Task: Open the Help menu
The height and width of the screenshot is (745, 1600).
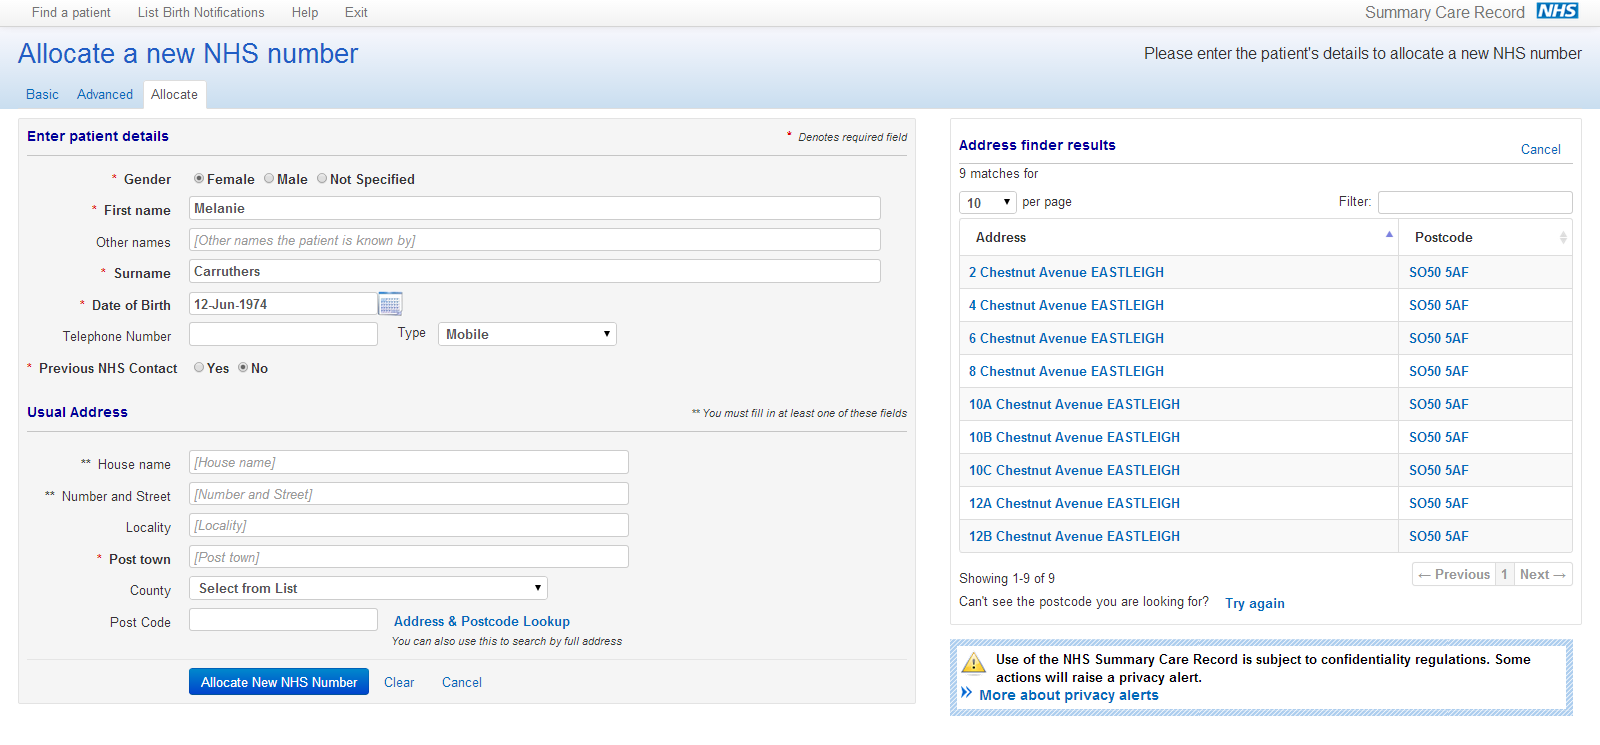Action: 305,13
